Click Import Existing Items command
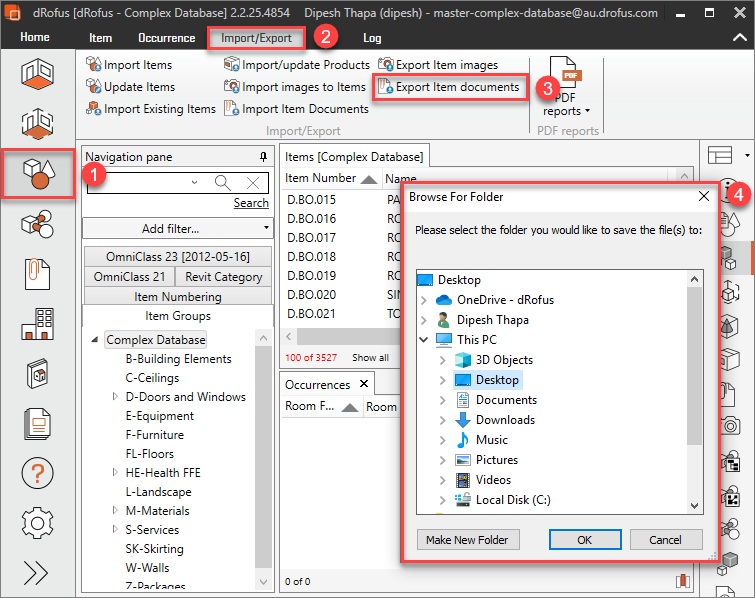755x598 pixels. point(151,109)
